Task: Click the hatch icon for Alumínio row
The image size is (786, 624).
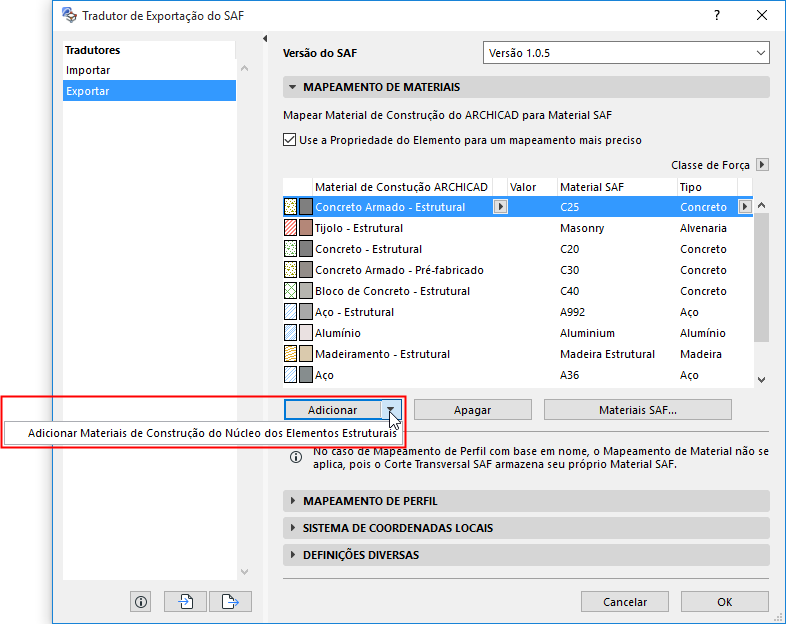Action: click(290, 333)
